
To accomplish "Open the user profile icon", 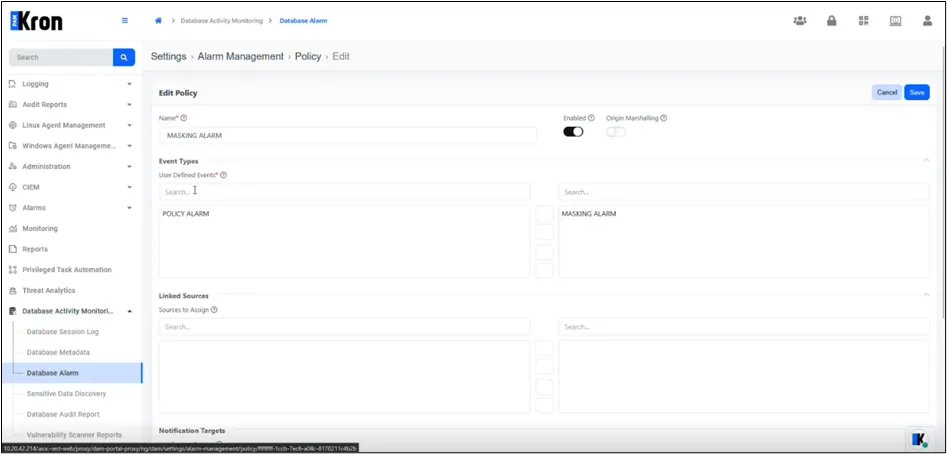I will tap(927, 21).
